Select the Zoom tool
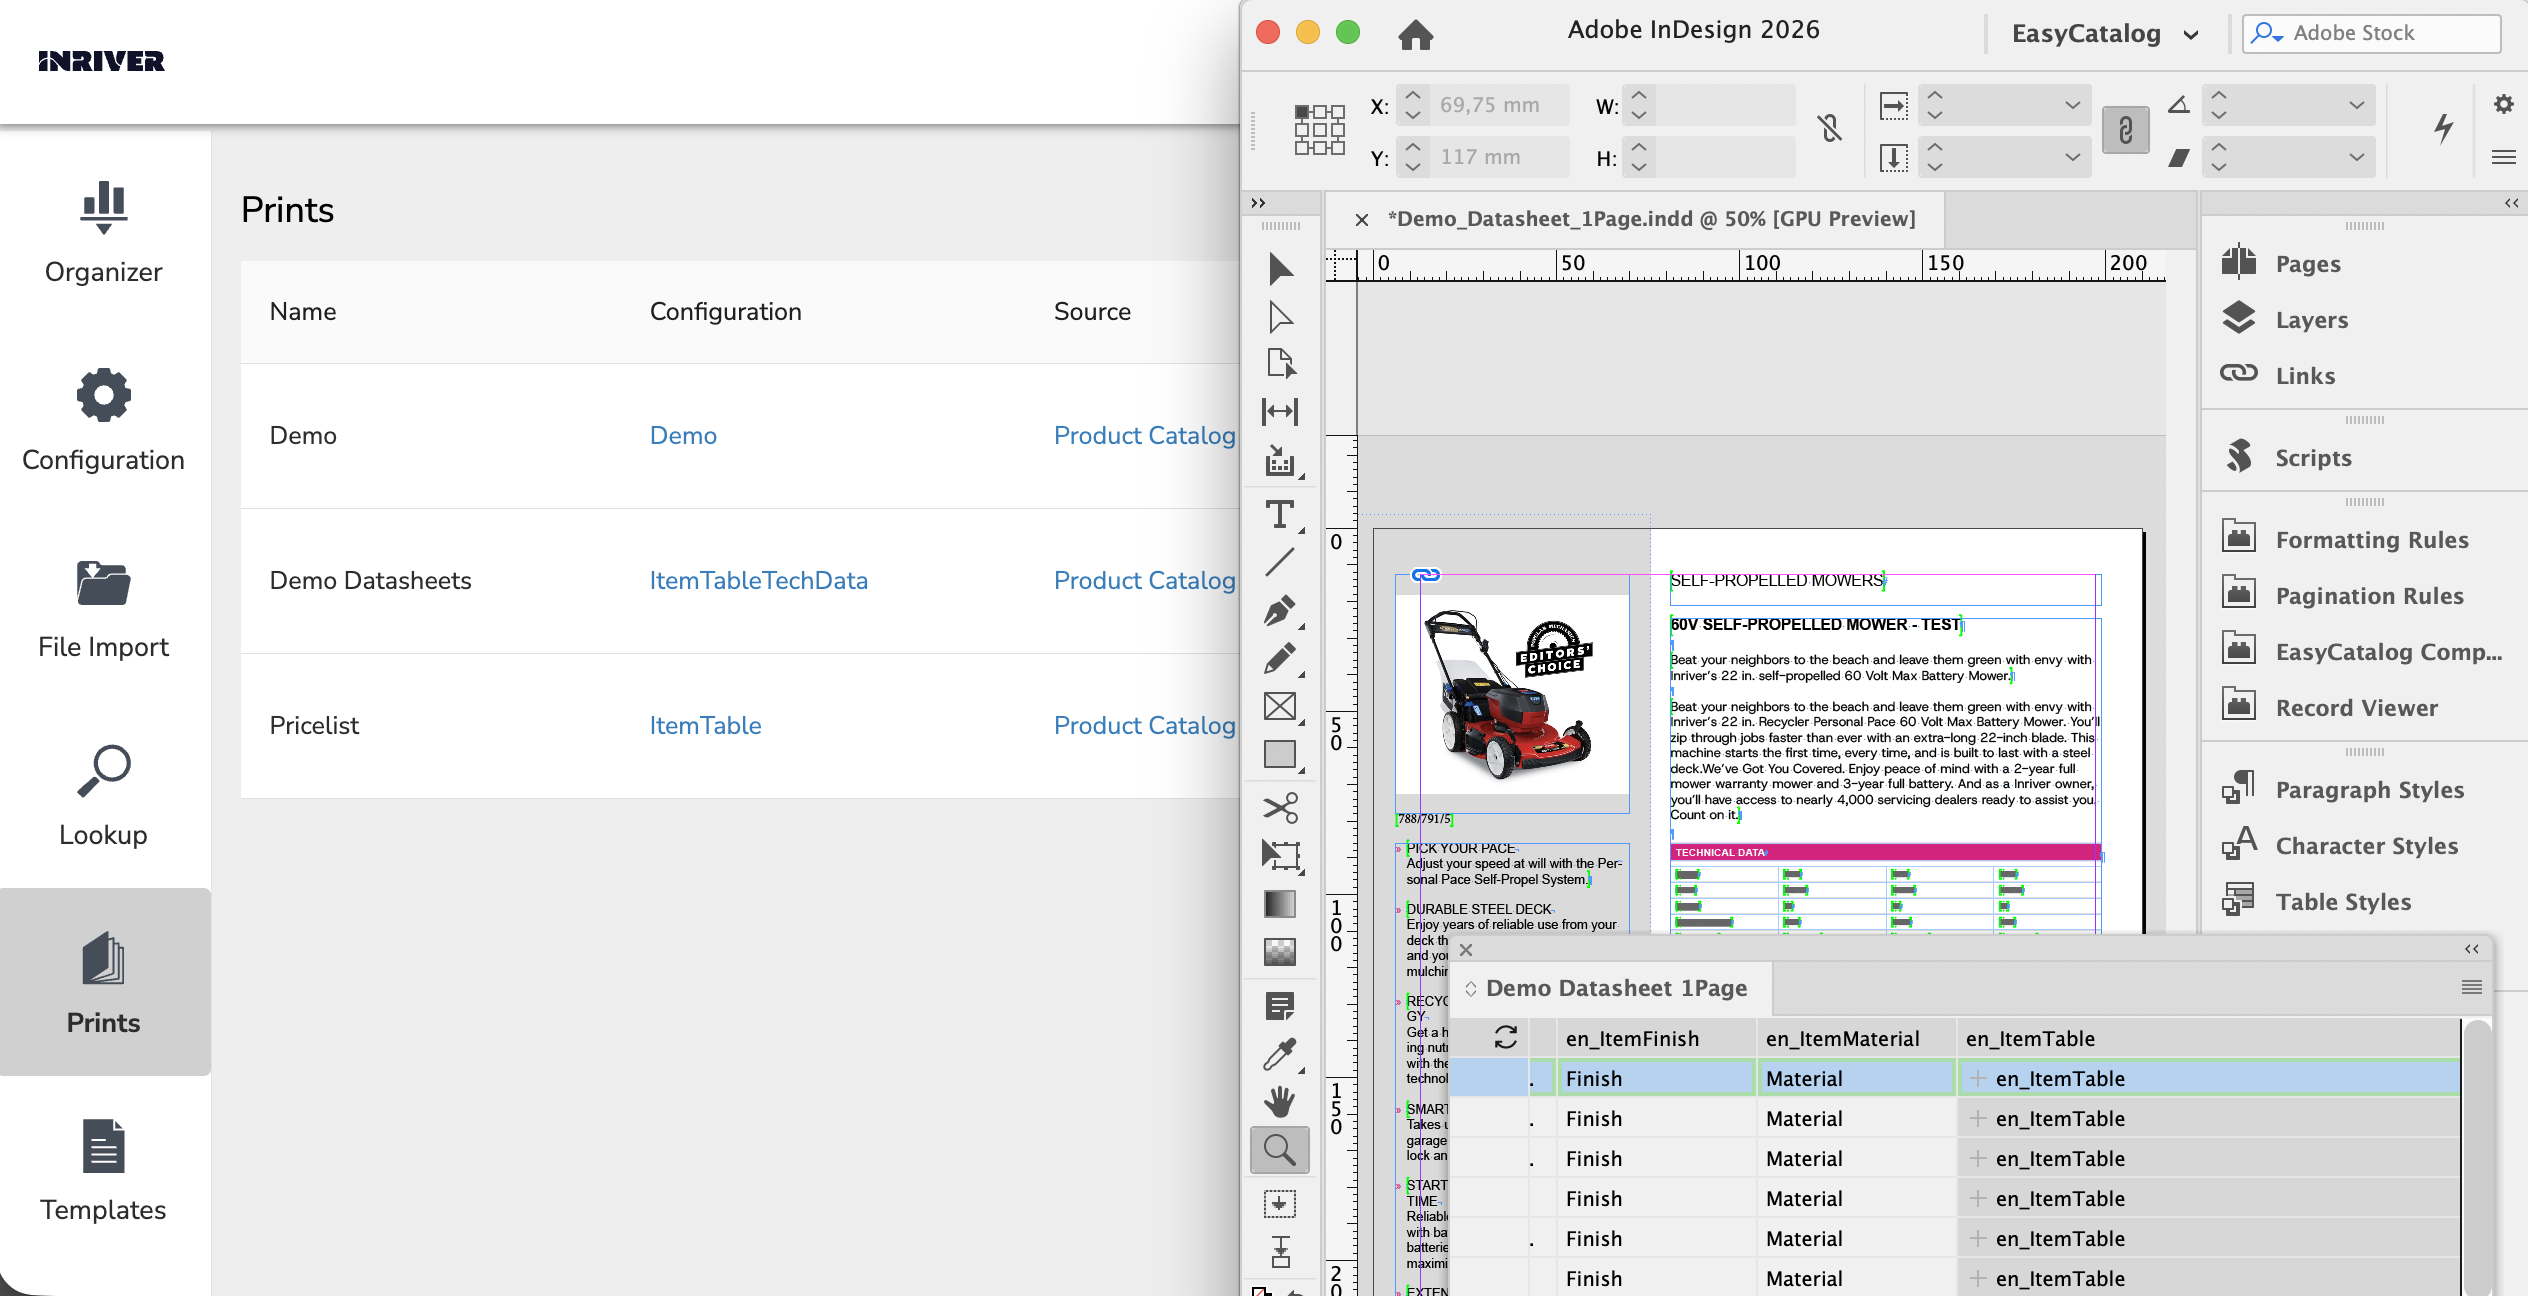 [x=1280, y=1150]
